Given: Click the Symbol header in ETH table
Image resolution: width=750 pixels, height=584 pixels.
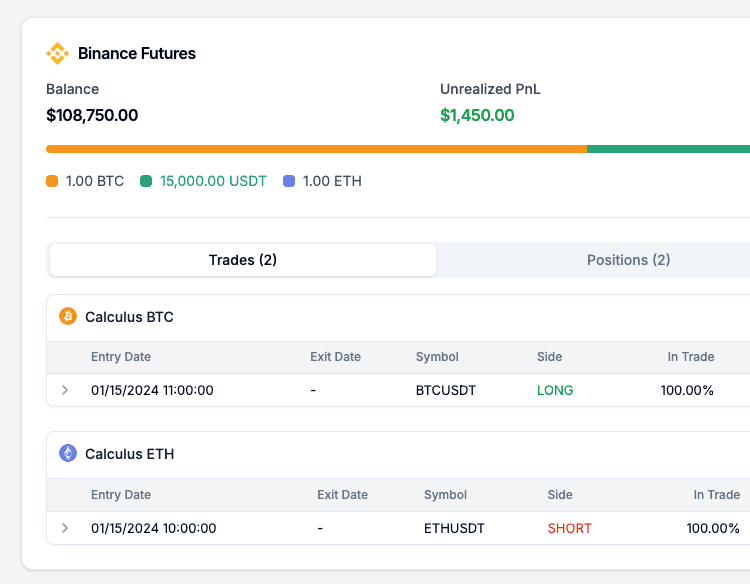Looking at the screenshot, I should [x=445, y=495].
